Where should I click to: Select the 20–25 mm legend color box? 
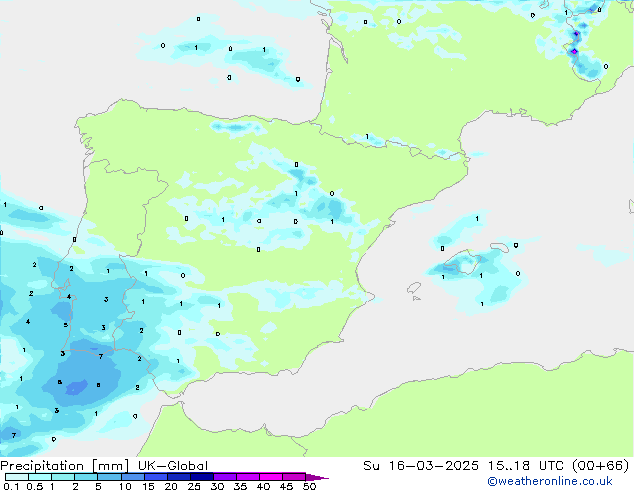click(x=179, y=477)
